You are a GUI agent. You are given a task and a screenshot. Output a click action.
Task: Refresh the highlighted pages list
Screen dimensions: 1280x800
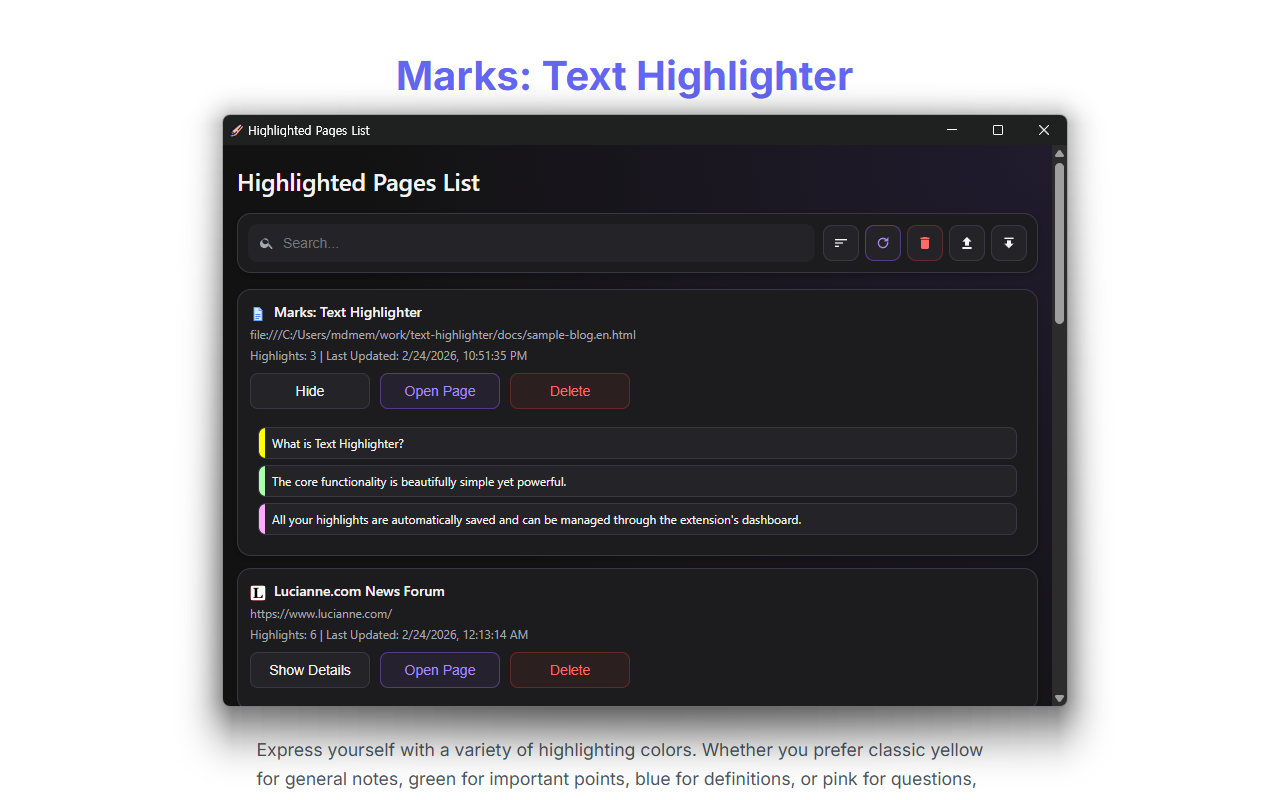[883, 243]
